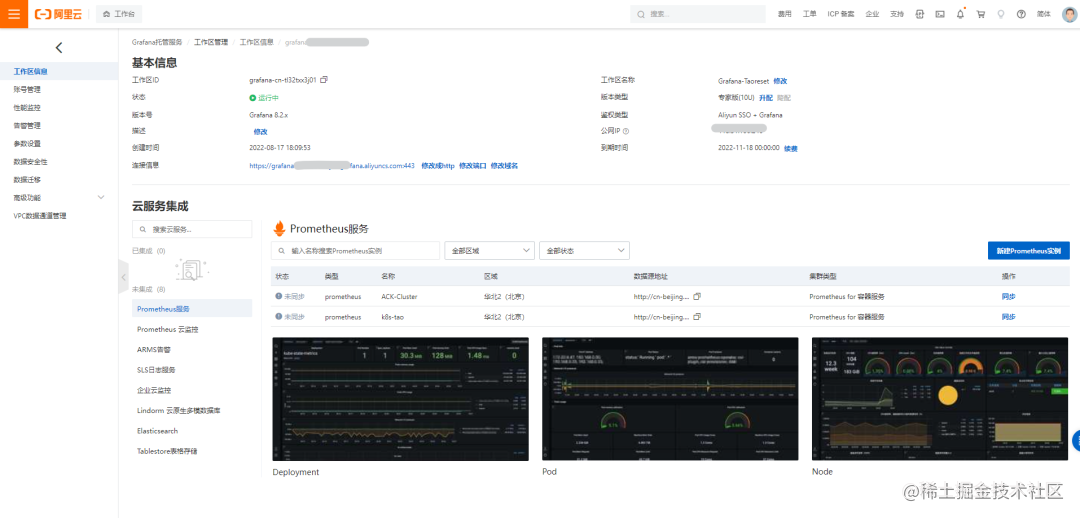Open the 支持 menu
Image resolution: width=1080 pixels, height=518 pixels.
pyautogui.click(x=897, y=14)
